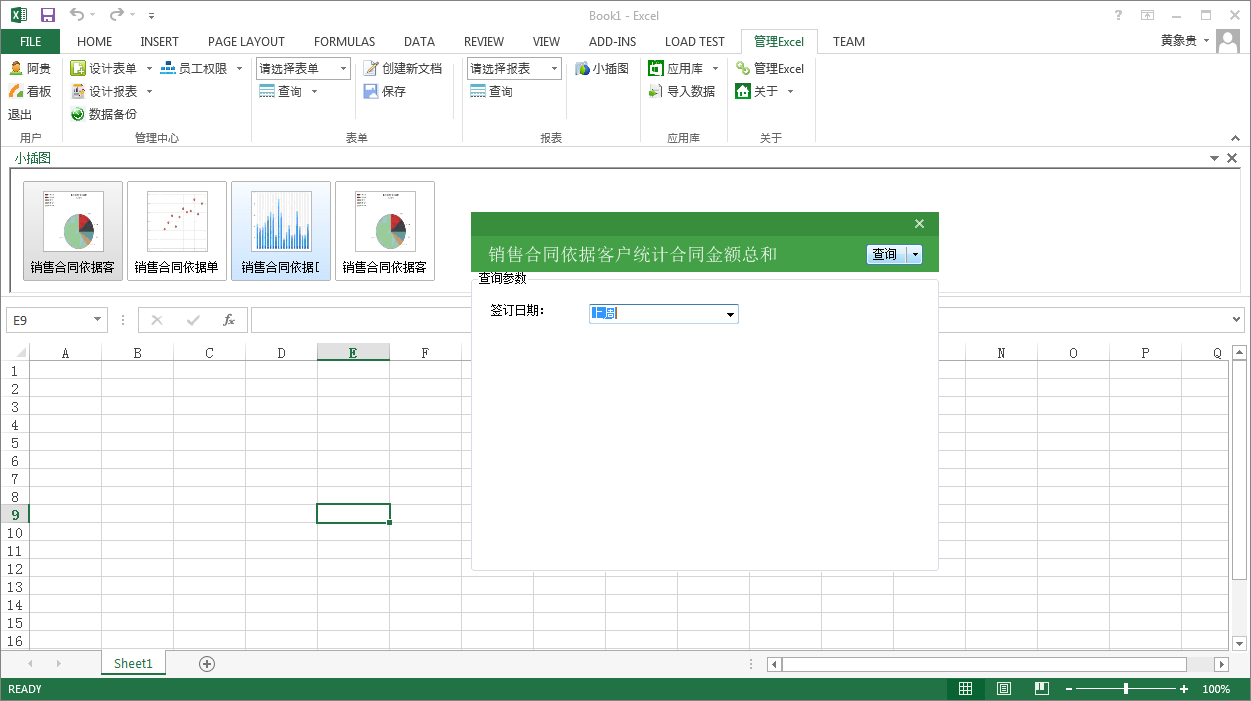Switch to Page Layout view icon
Image resolution: width=1251 pixels, height=701 pixels.
tap(1003, 689)
